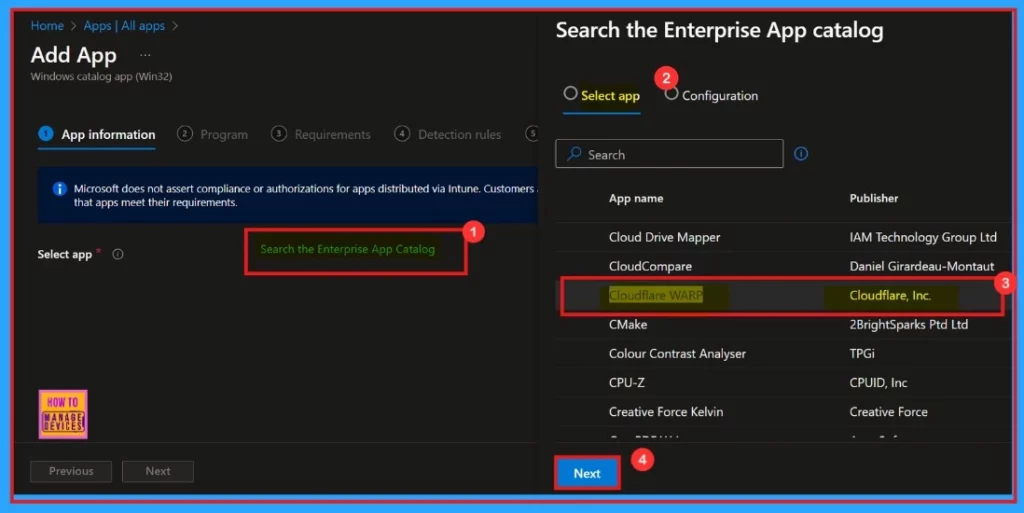
Task: Open the ellipsis menu beside Add App
Action: [x=145, y=55]
